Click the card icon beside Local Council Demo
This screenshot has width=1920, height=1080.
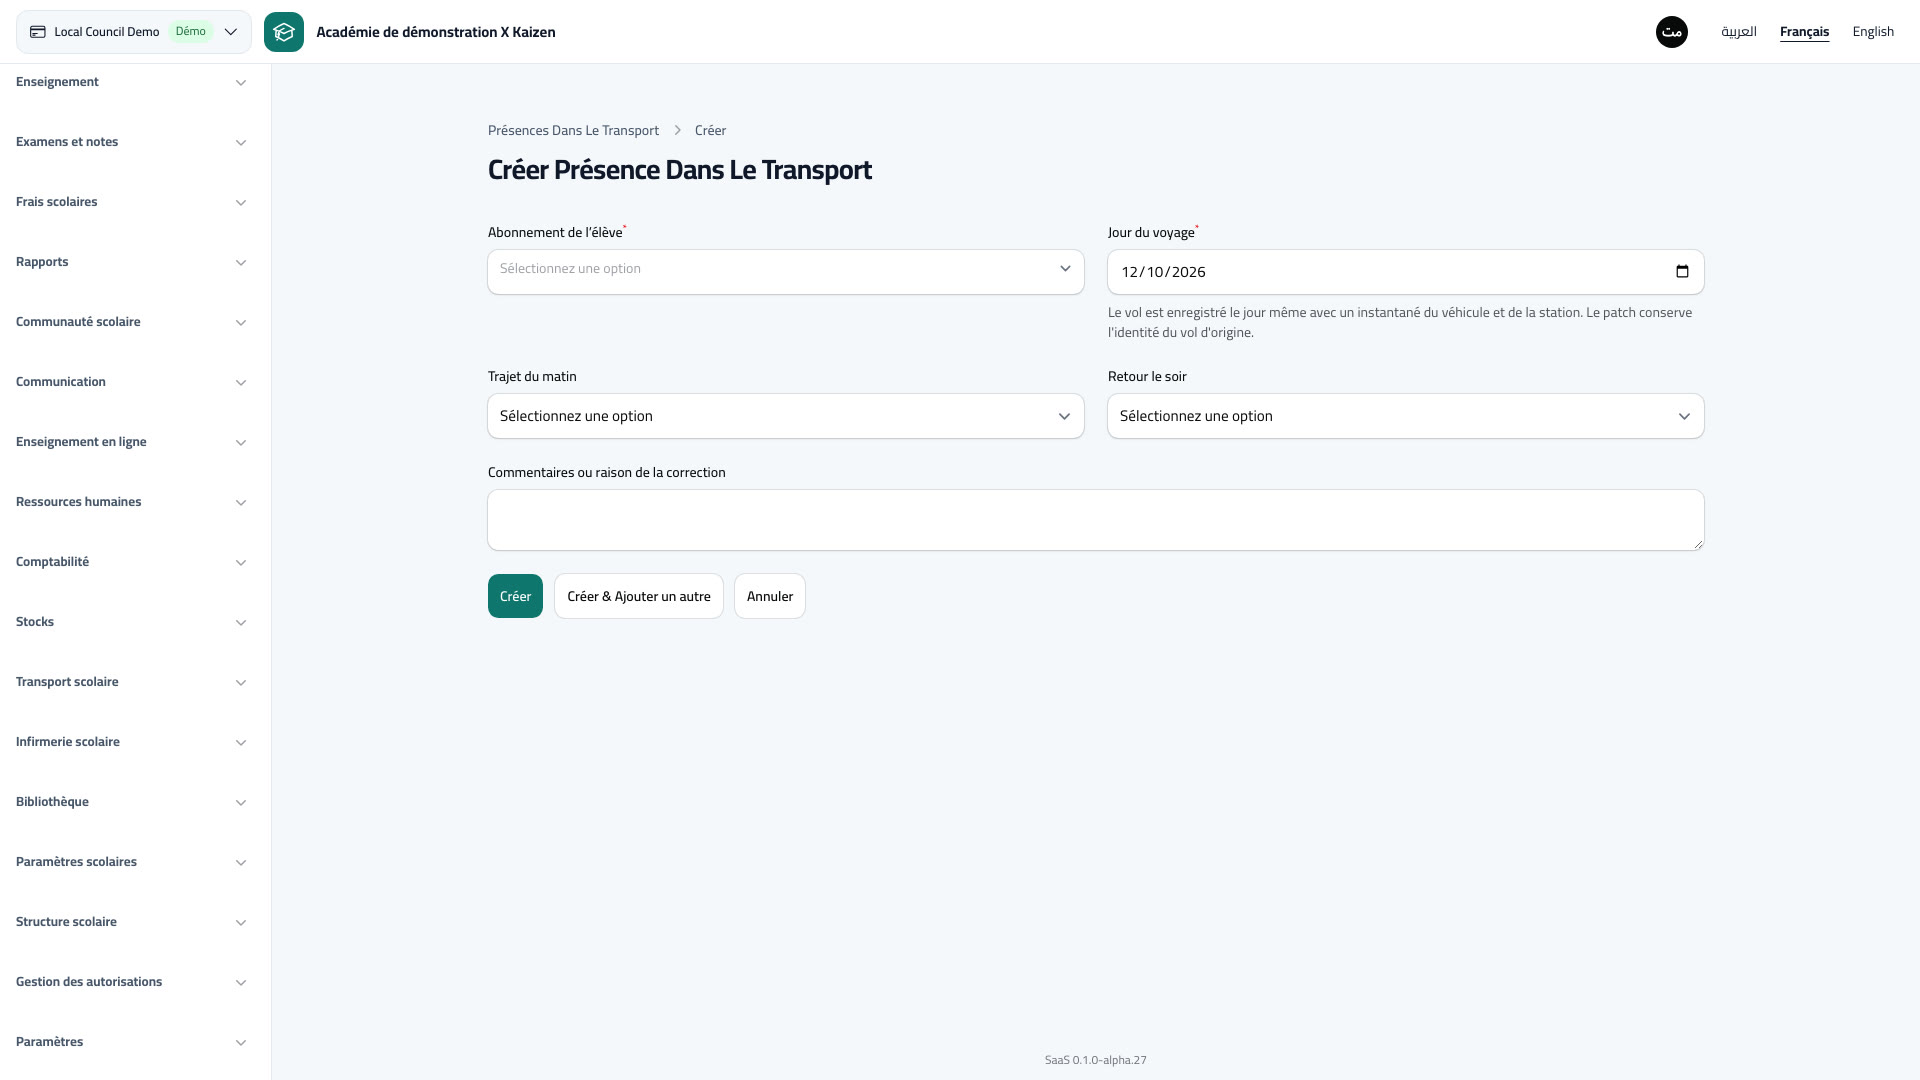coord(38,32)
